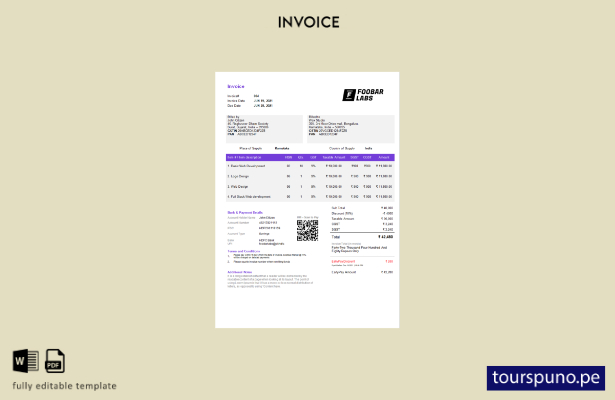The height and width of the screenshot is (400, 615).
Task: Click the Terms and Conditions heading
Action: [x=244, y=251]
